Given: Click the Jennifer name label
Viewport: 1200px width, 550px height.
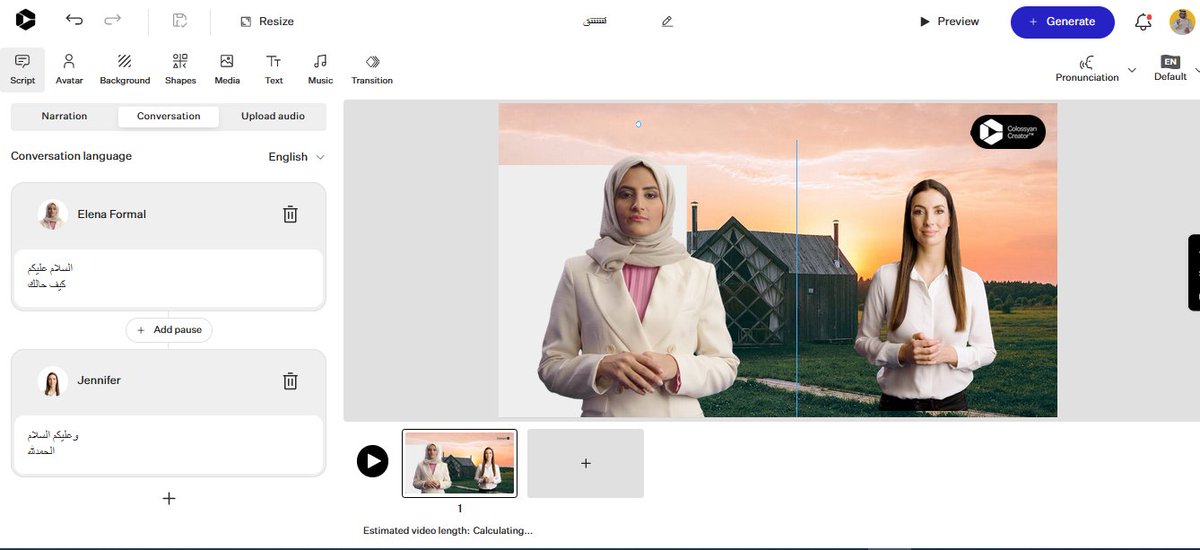Looking at the screenshot, I should coord(99,380).
